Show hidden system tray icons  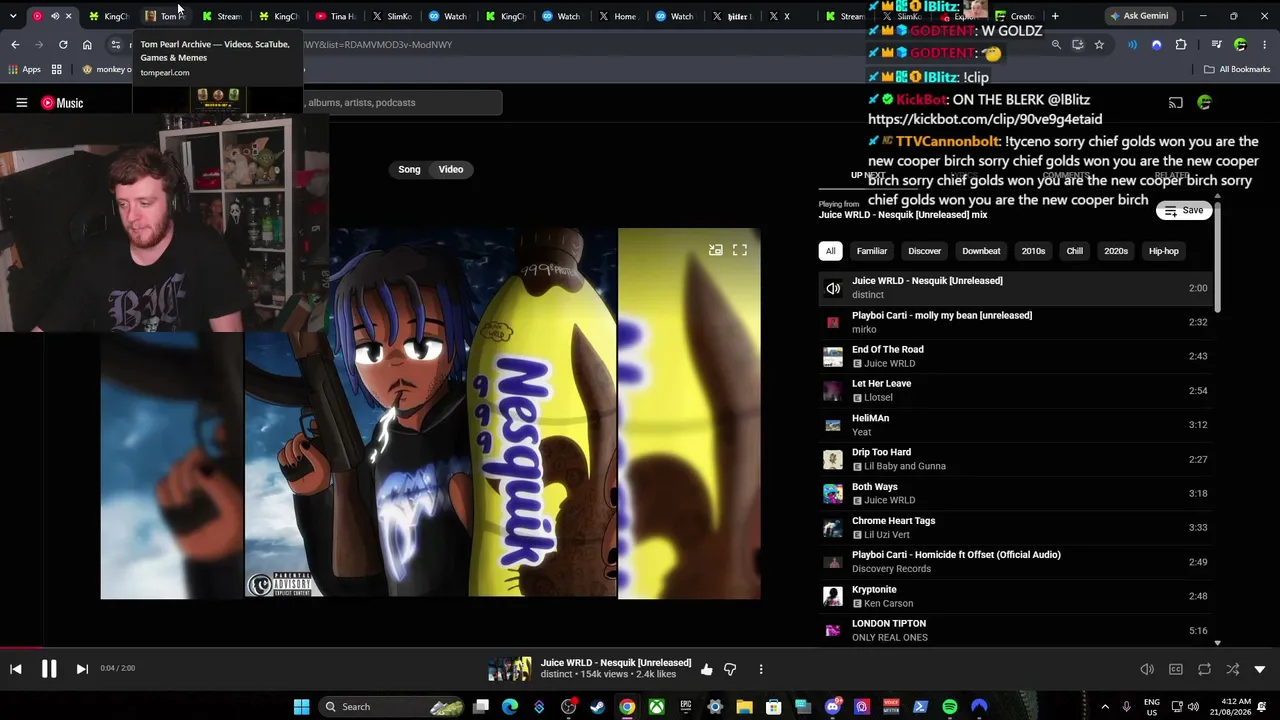pyautogui.click(x=1105, y=707)
